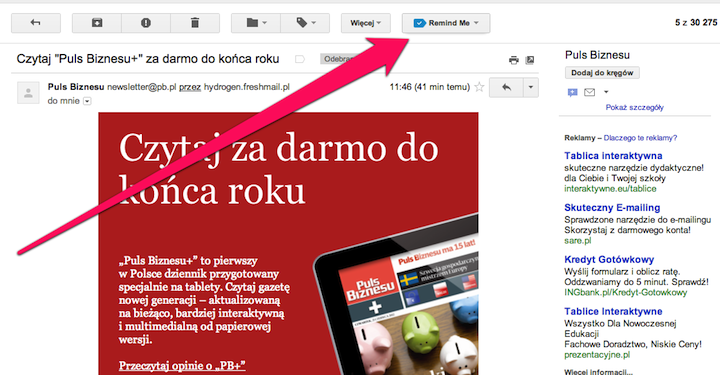Send email to contact envelope icon

click(x=590, y=92)
